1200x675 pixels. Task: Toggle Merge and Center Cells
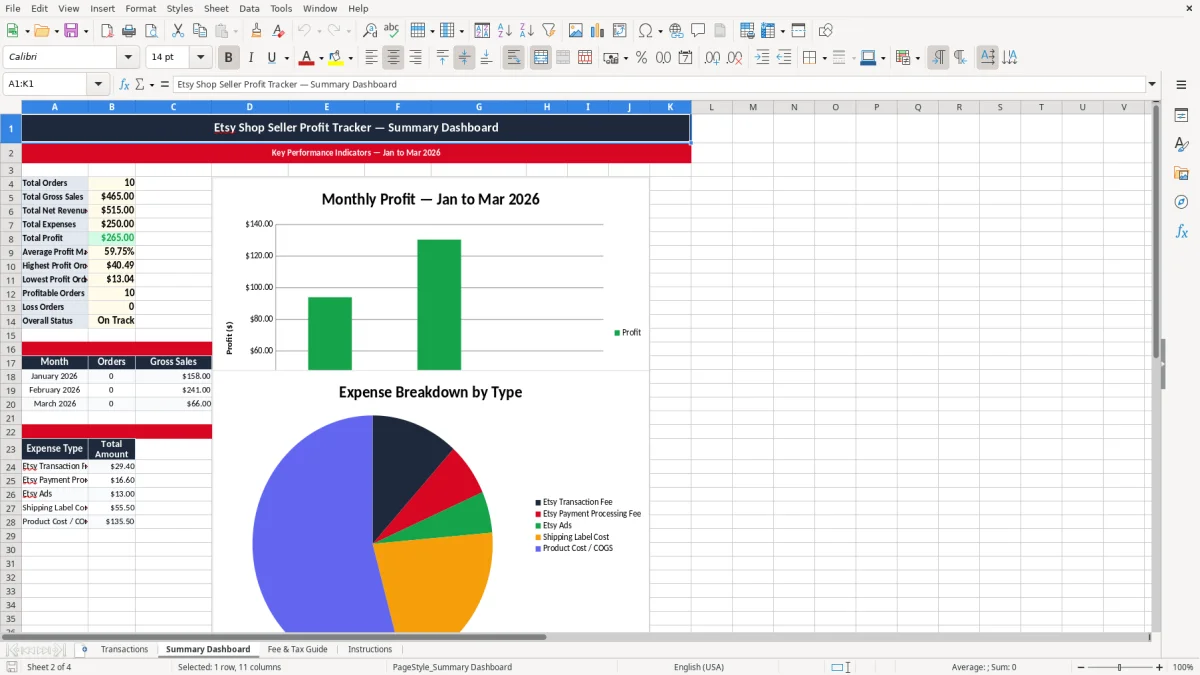click(541, 58)
